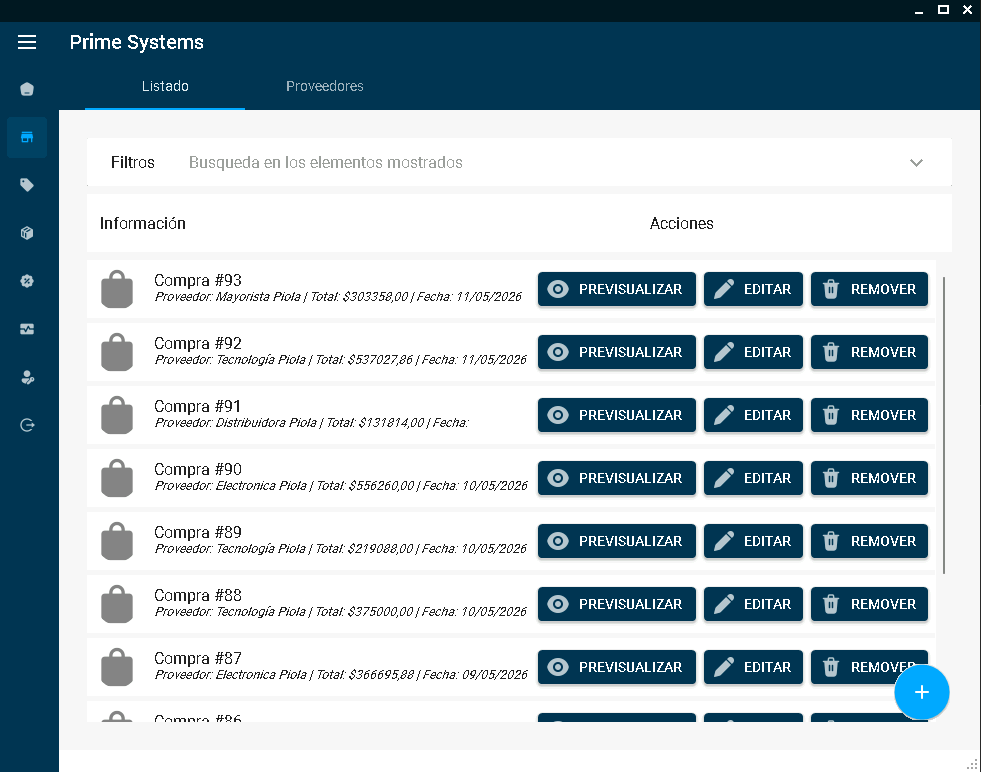This screenshot has width=981, height=772.
Task: Open the hamburger navigation menu
Action: [x=27, y=42]
